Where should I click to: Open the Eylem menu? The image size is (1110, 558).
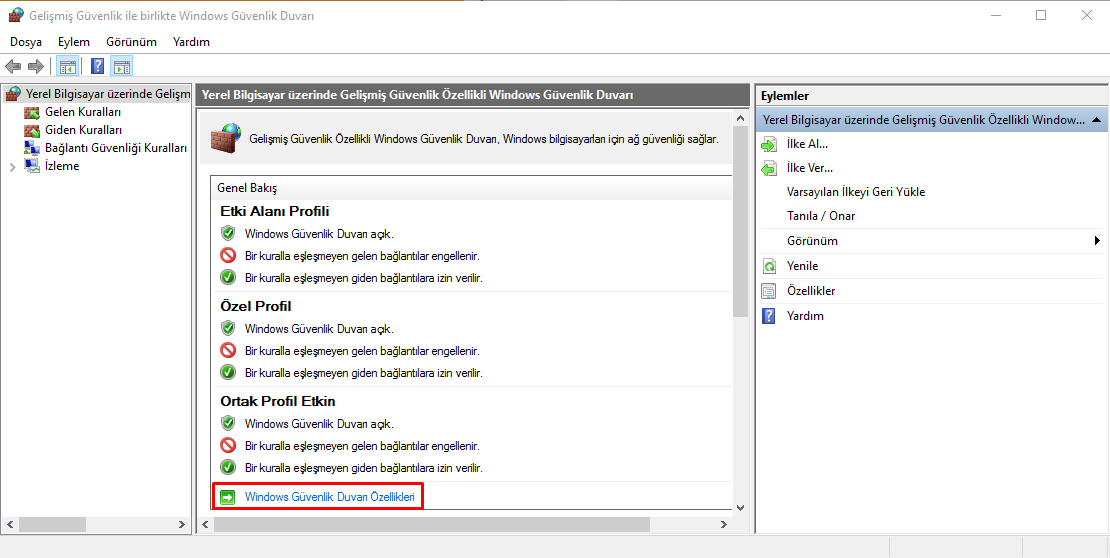74,42
